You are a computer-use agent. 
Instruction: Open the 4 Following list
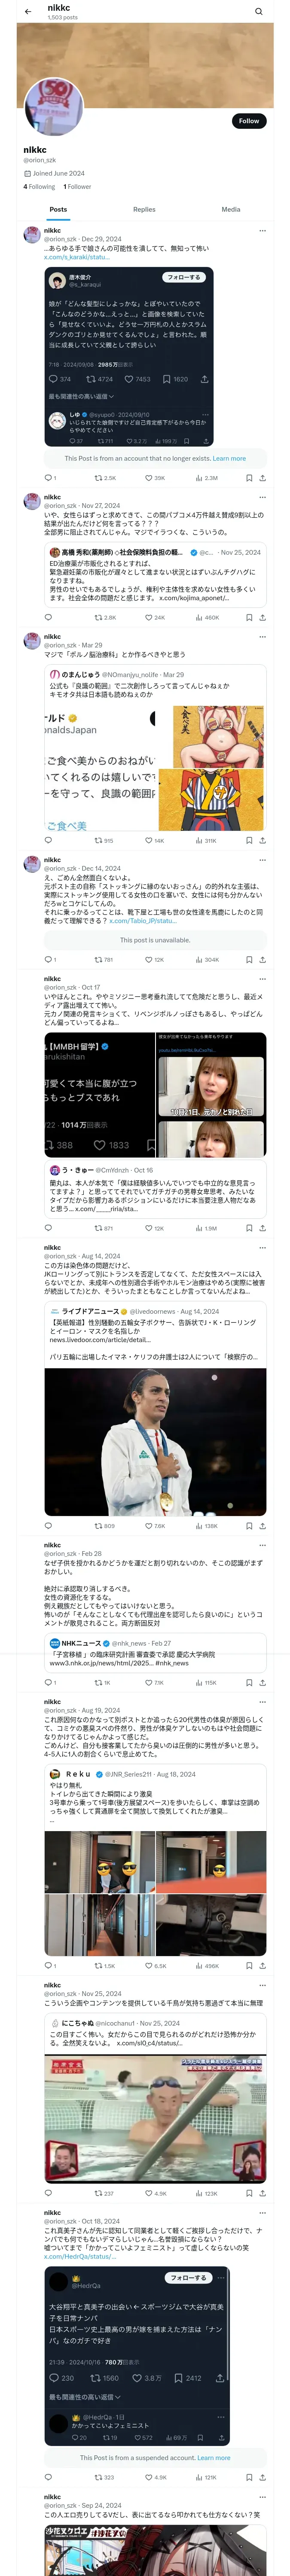[x=39, y=186]
